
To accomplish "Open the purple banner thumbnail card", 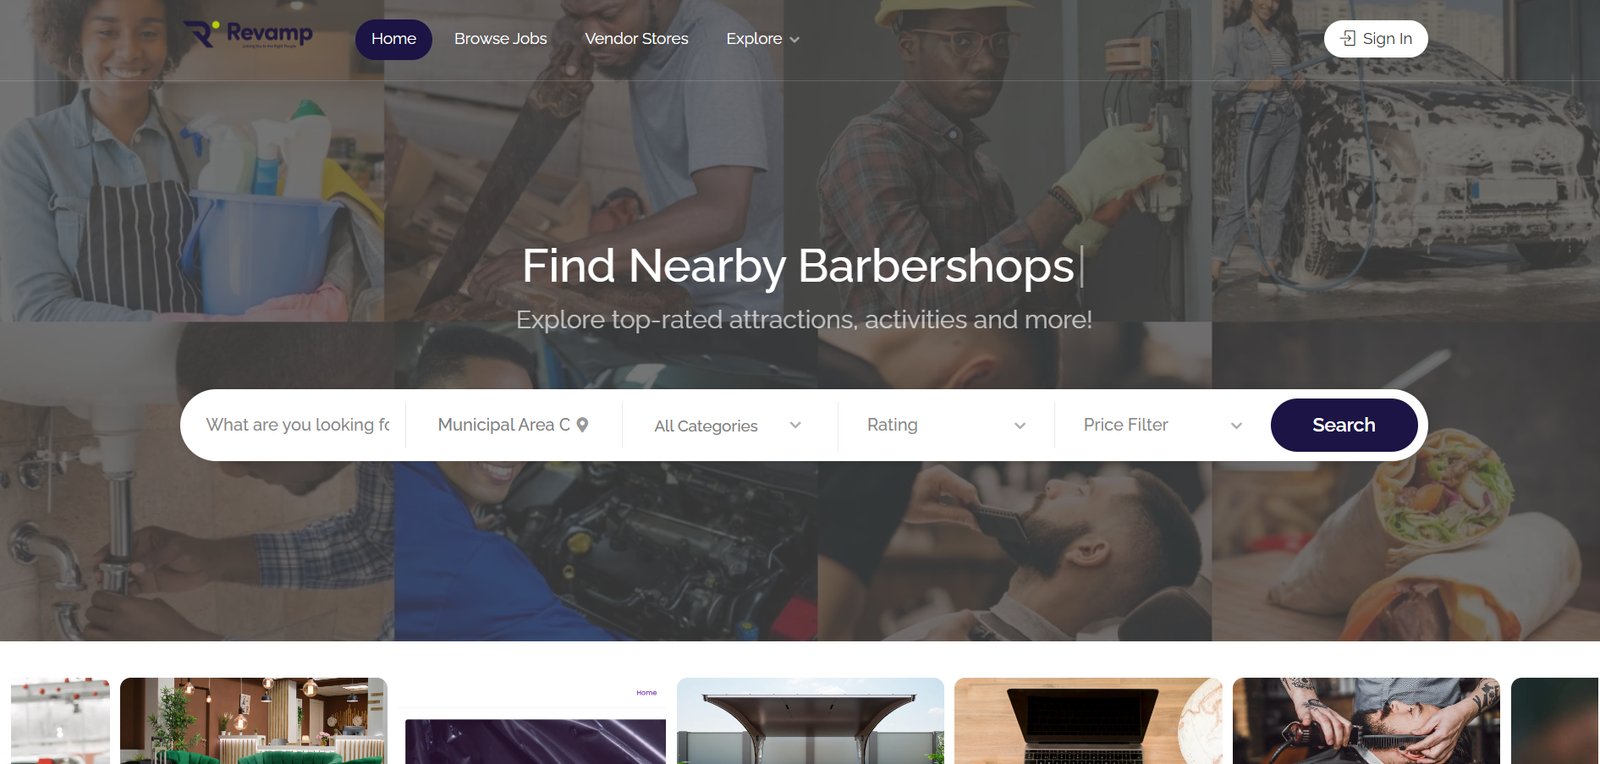I will tap(532, 721).
